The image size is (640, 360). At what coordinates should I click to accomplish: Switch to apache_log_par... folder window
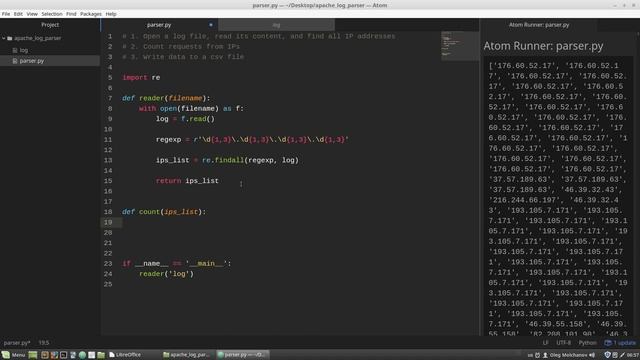tap(186, 355)
